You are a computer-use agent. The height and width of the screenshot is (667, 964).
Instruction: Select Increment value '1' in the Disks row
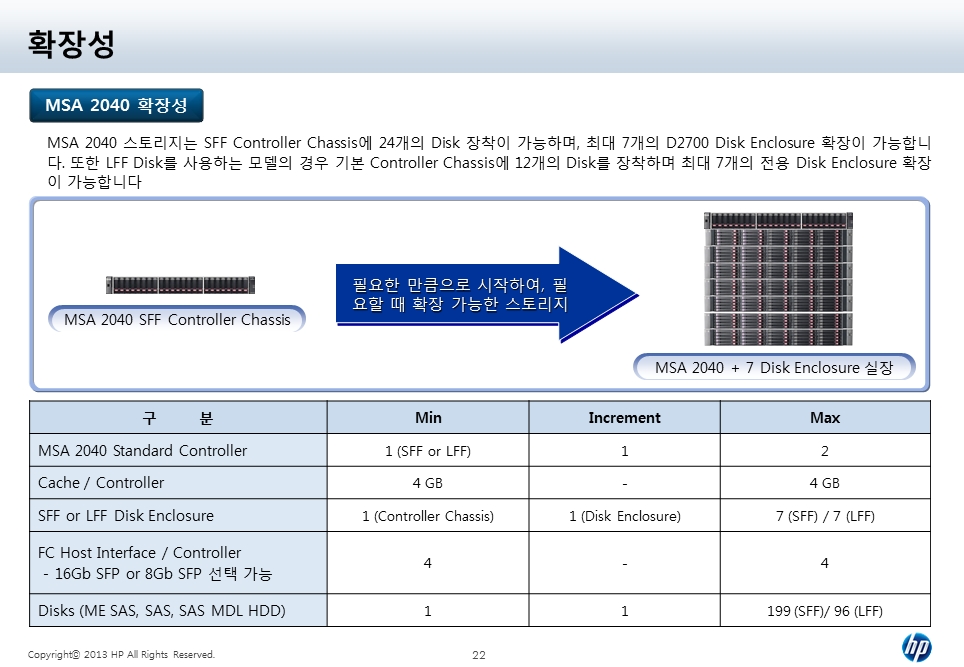coord(625,610)
